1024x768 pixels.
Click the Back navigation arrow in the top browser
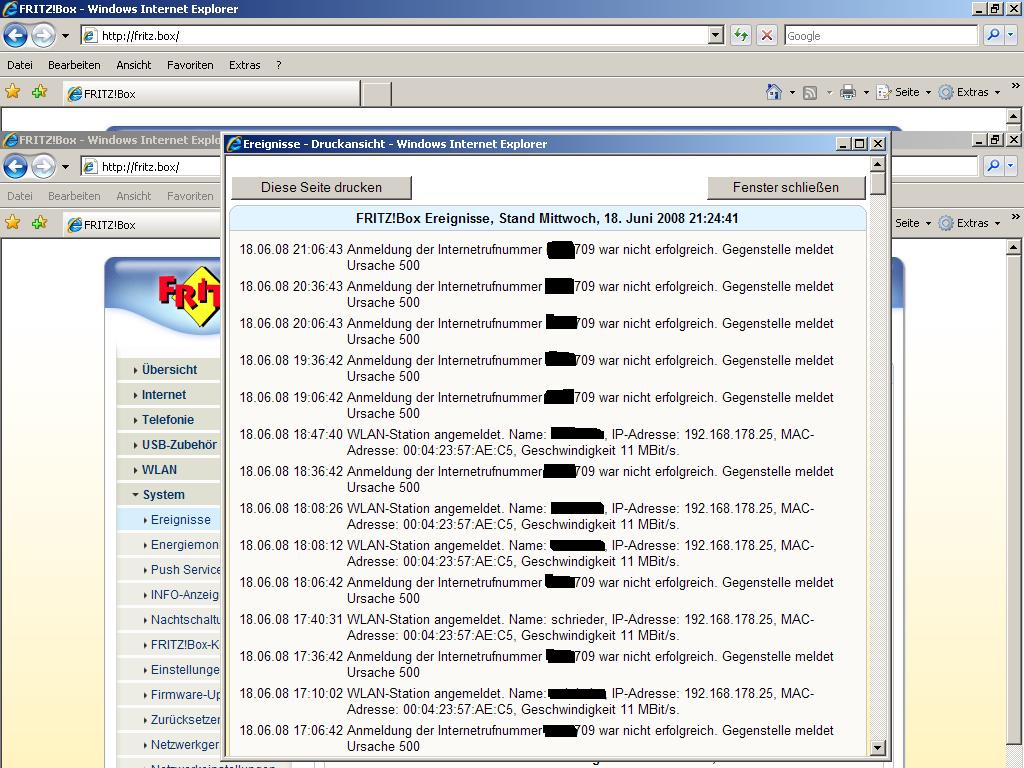[x=15, y=36]
